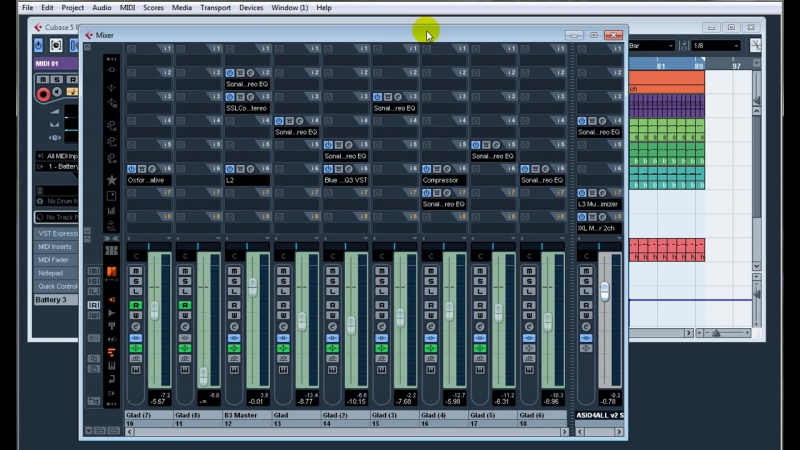Open Project menu

[x=72, y=8]
